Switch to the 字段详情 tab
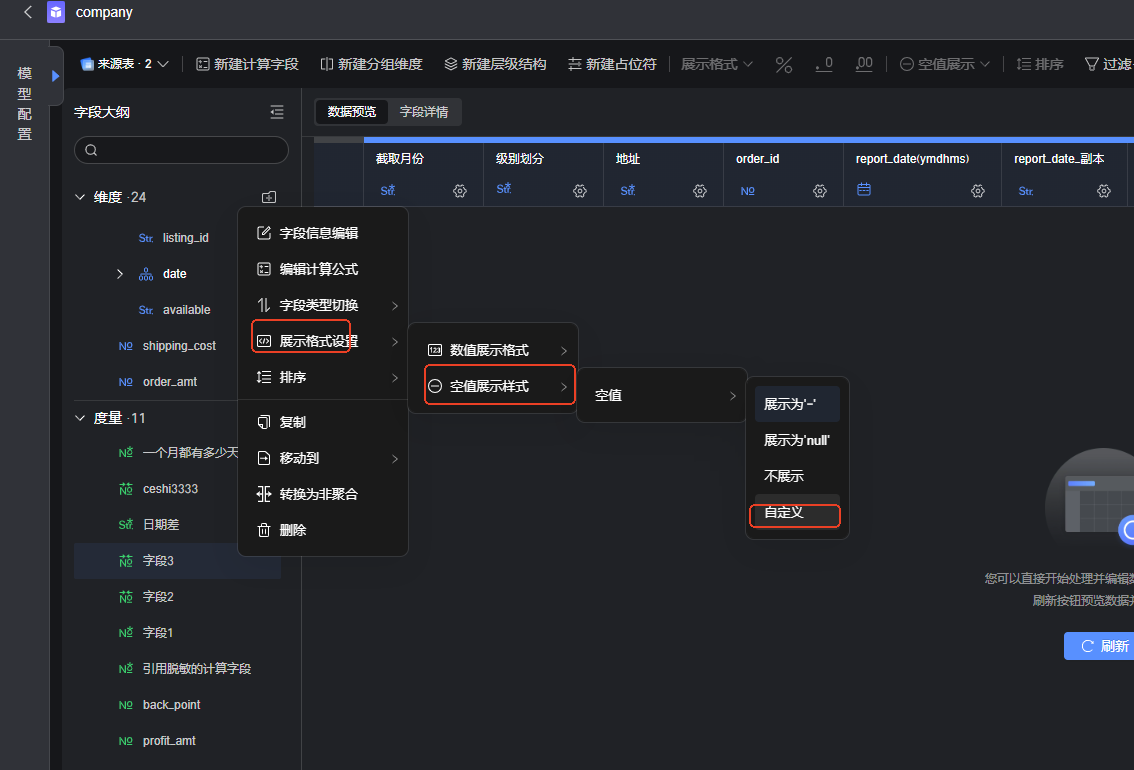 424,112
